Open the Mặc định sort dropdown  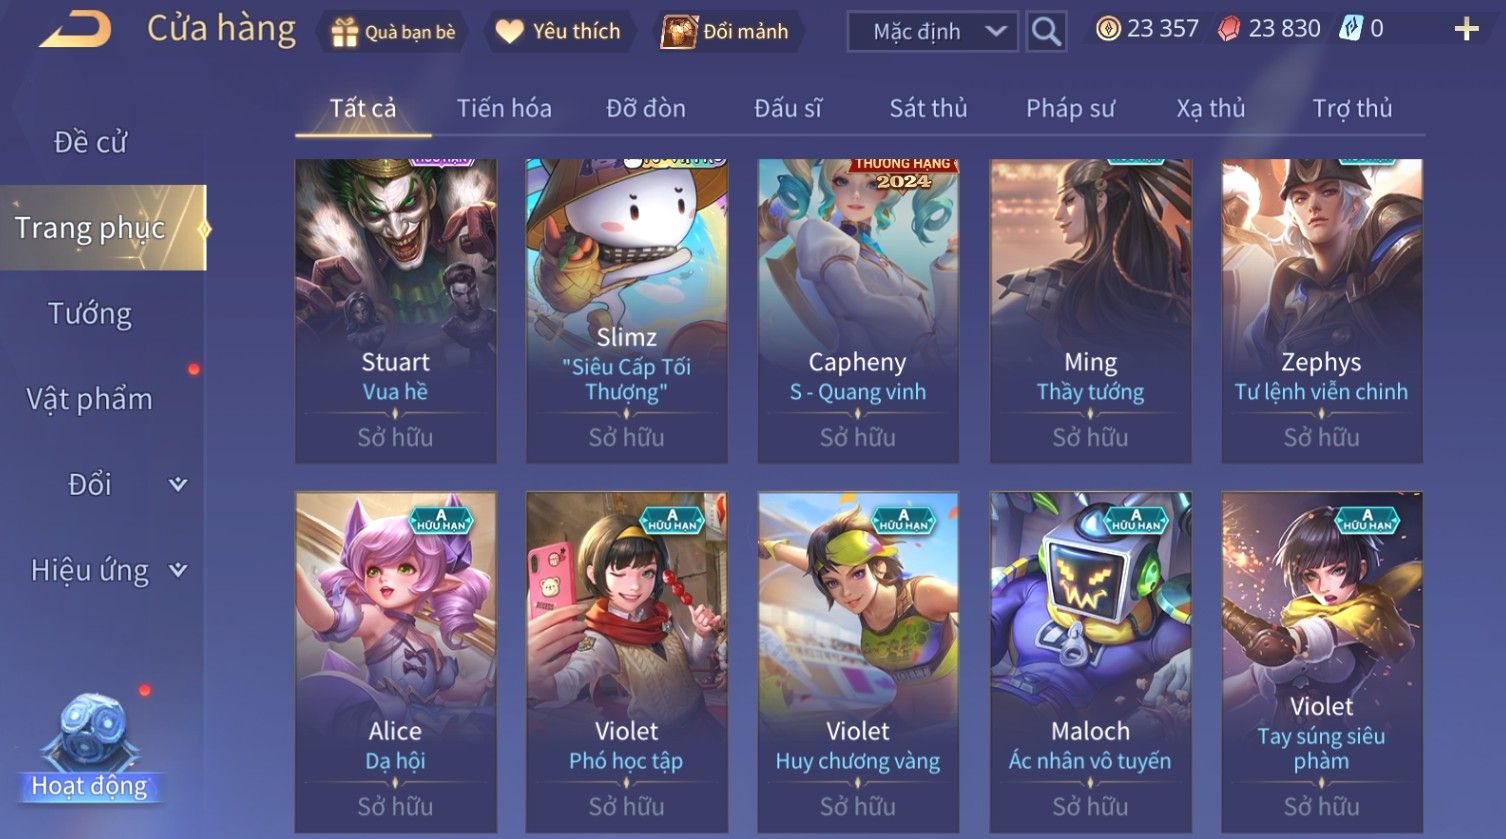(932, 32)
